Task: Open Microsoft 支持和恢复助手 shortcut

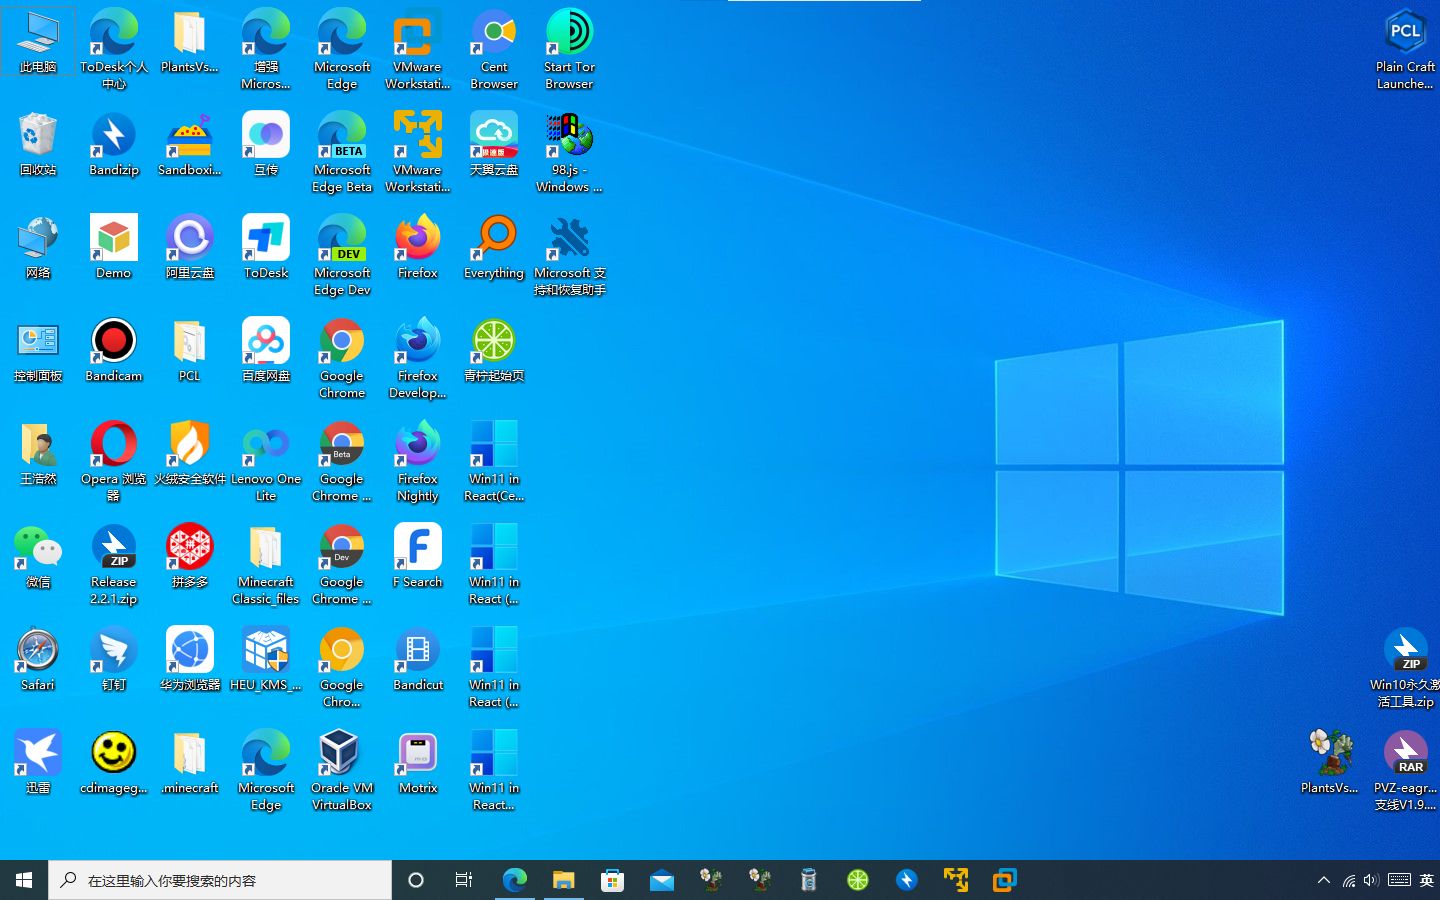Action: click(x=570, y=255)
